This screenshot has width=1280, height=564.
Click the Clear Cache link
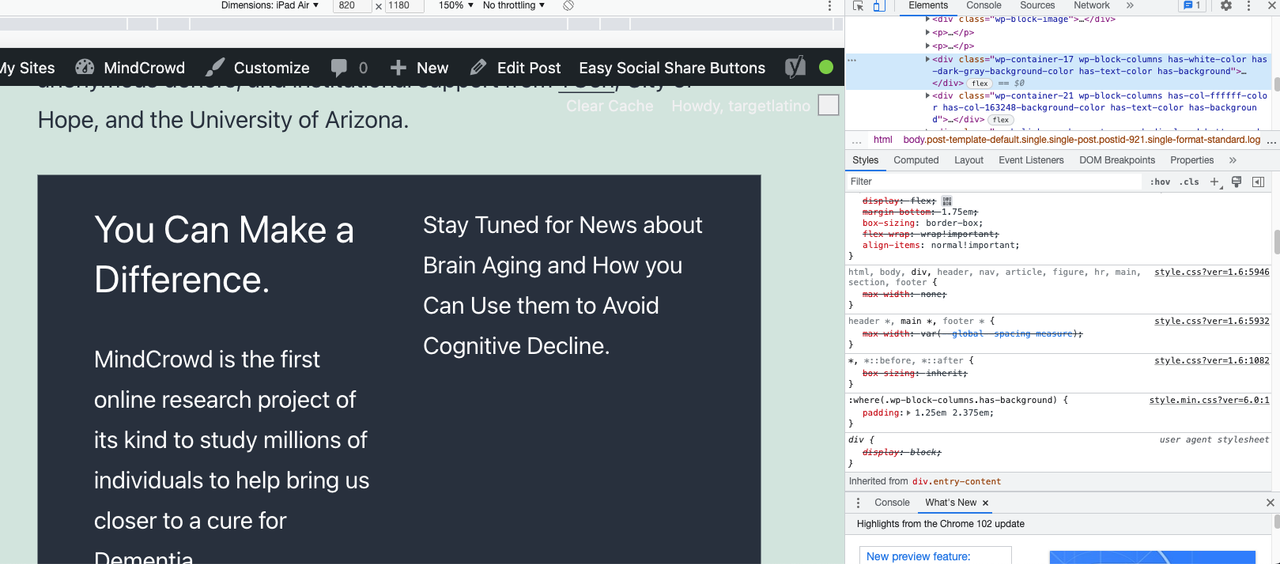[x=609, y=106]
